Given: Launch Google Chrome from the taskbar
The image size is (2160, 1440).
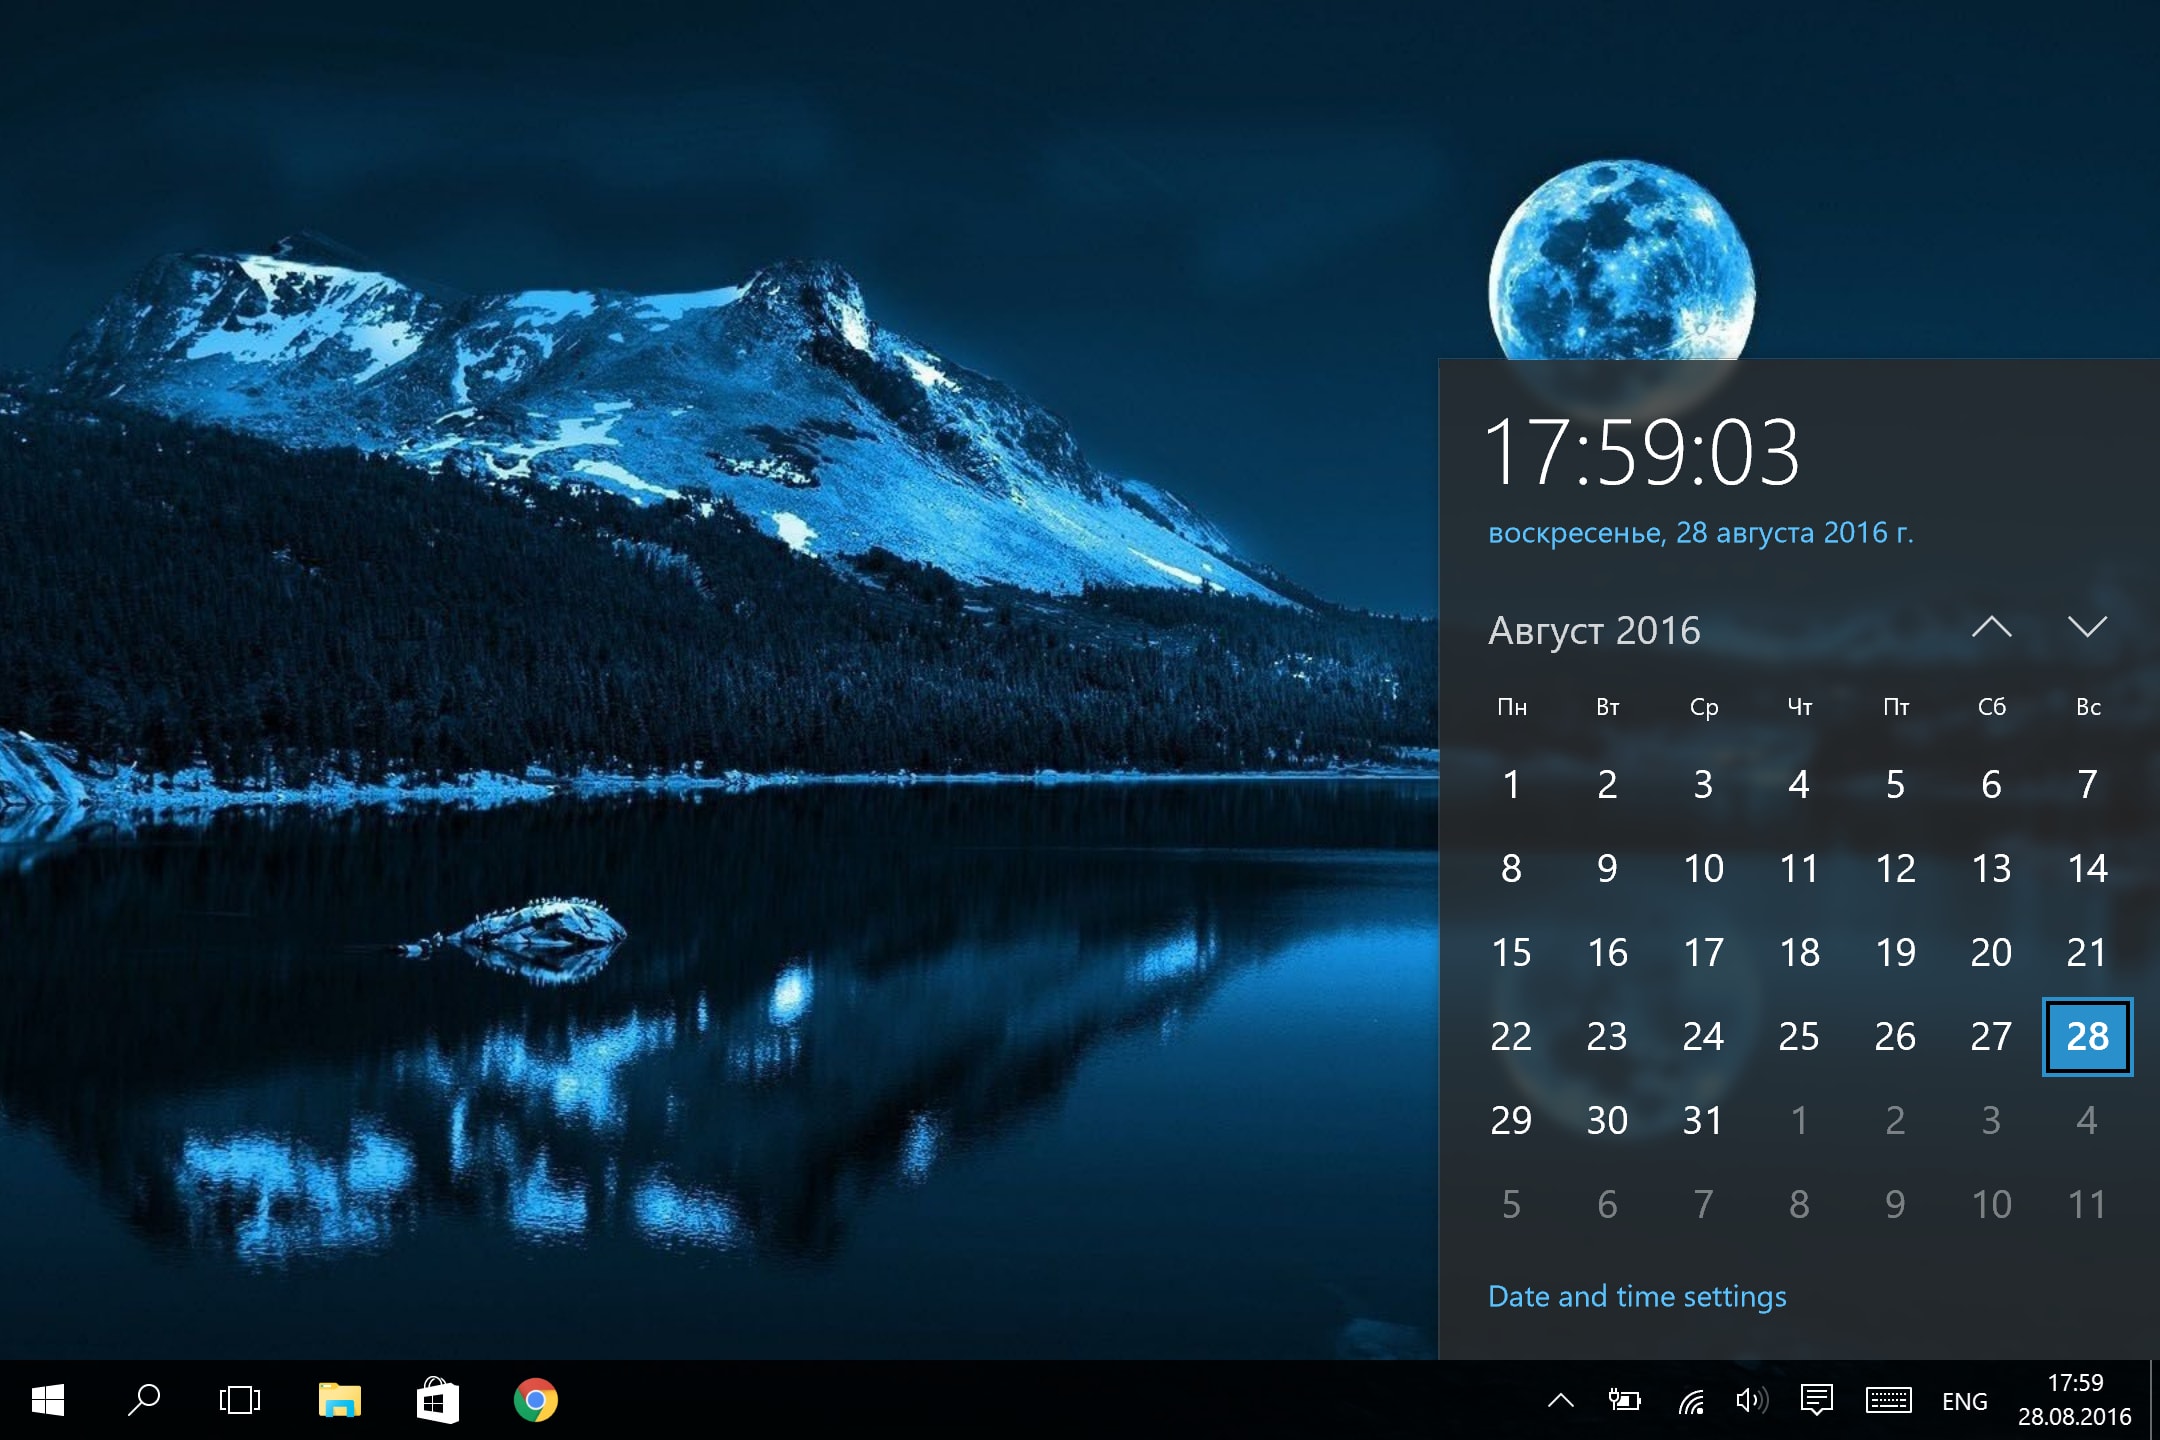Looking at the screenshot, I should [536, 1400].
